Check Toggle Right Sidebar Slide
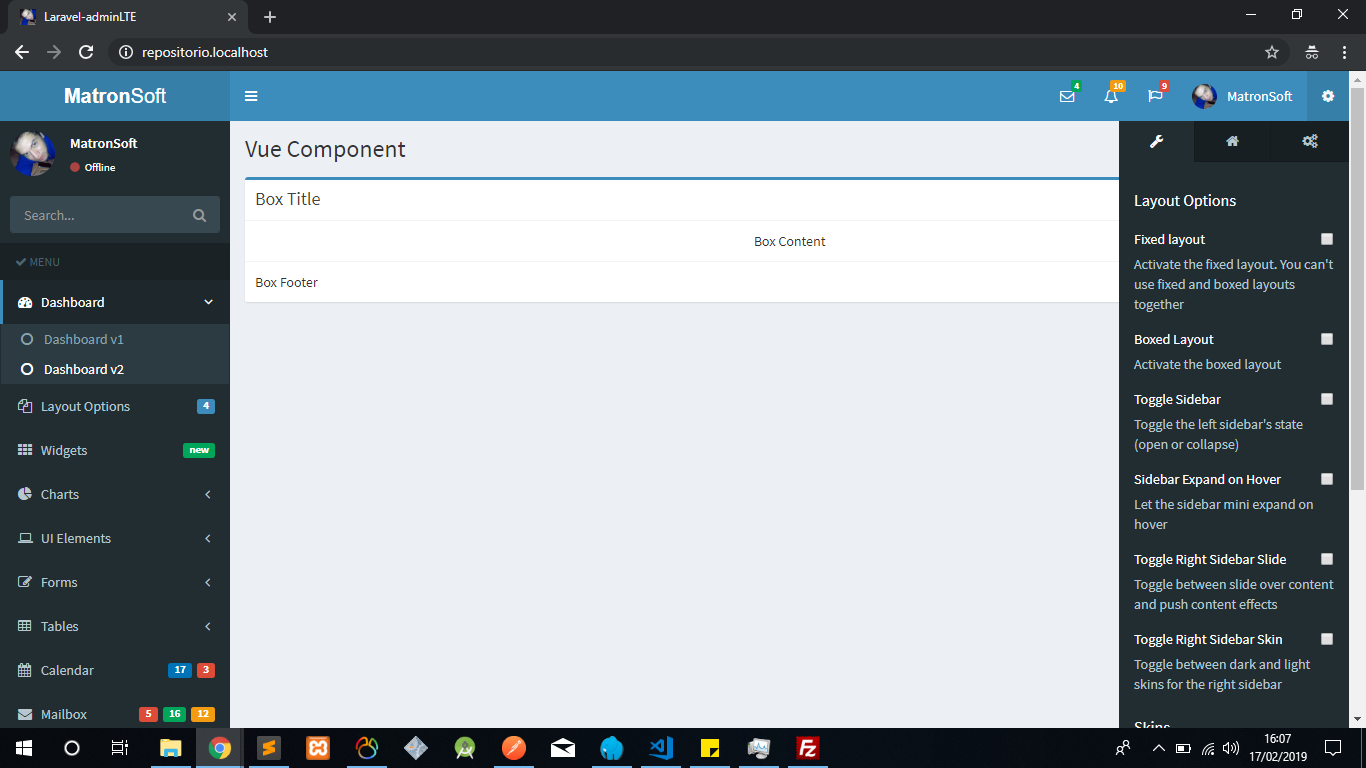The width and height of the screenshot is (1366, 768). [x=1327, y=559]
